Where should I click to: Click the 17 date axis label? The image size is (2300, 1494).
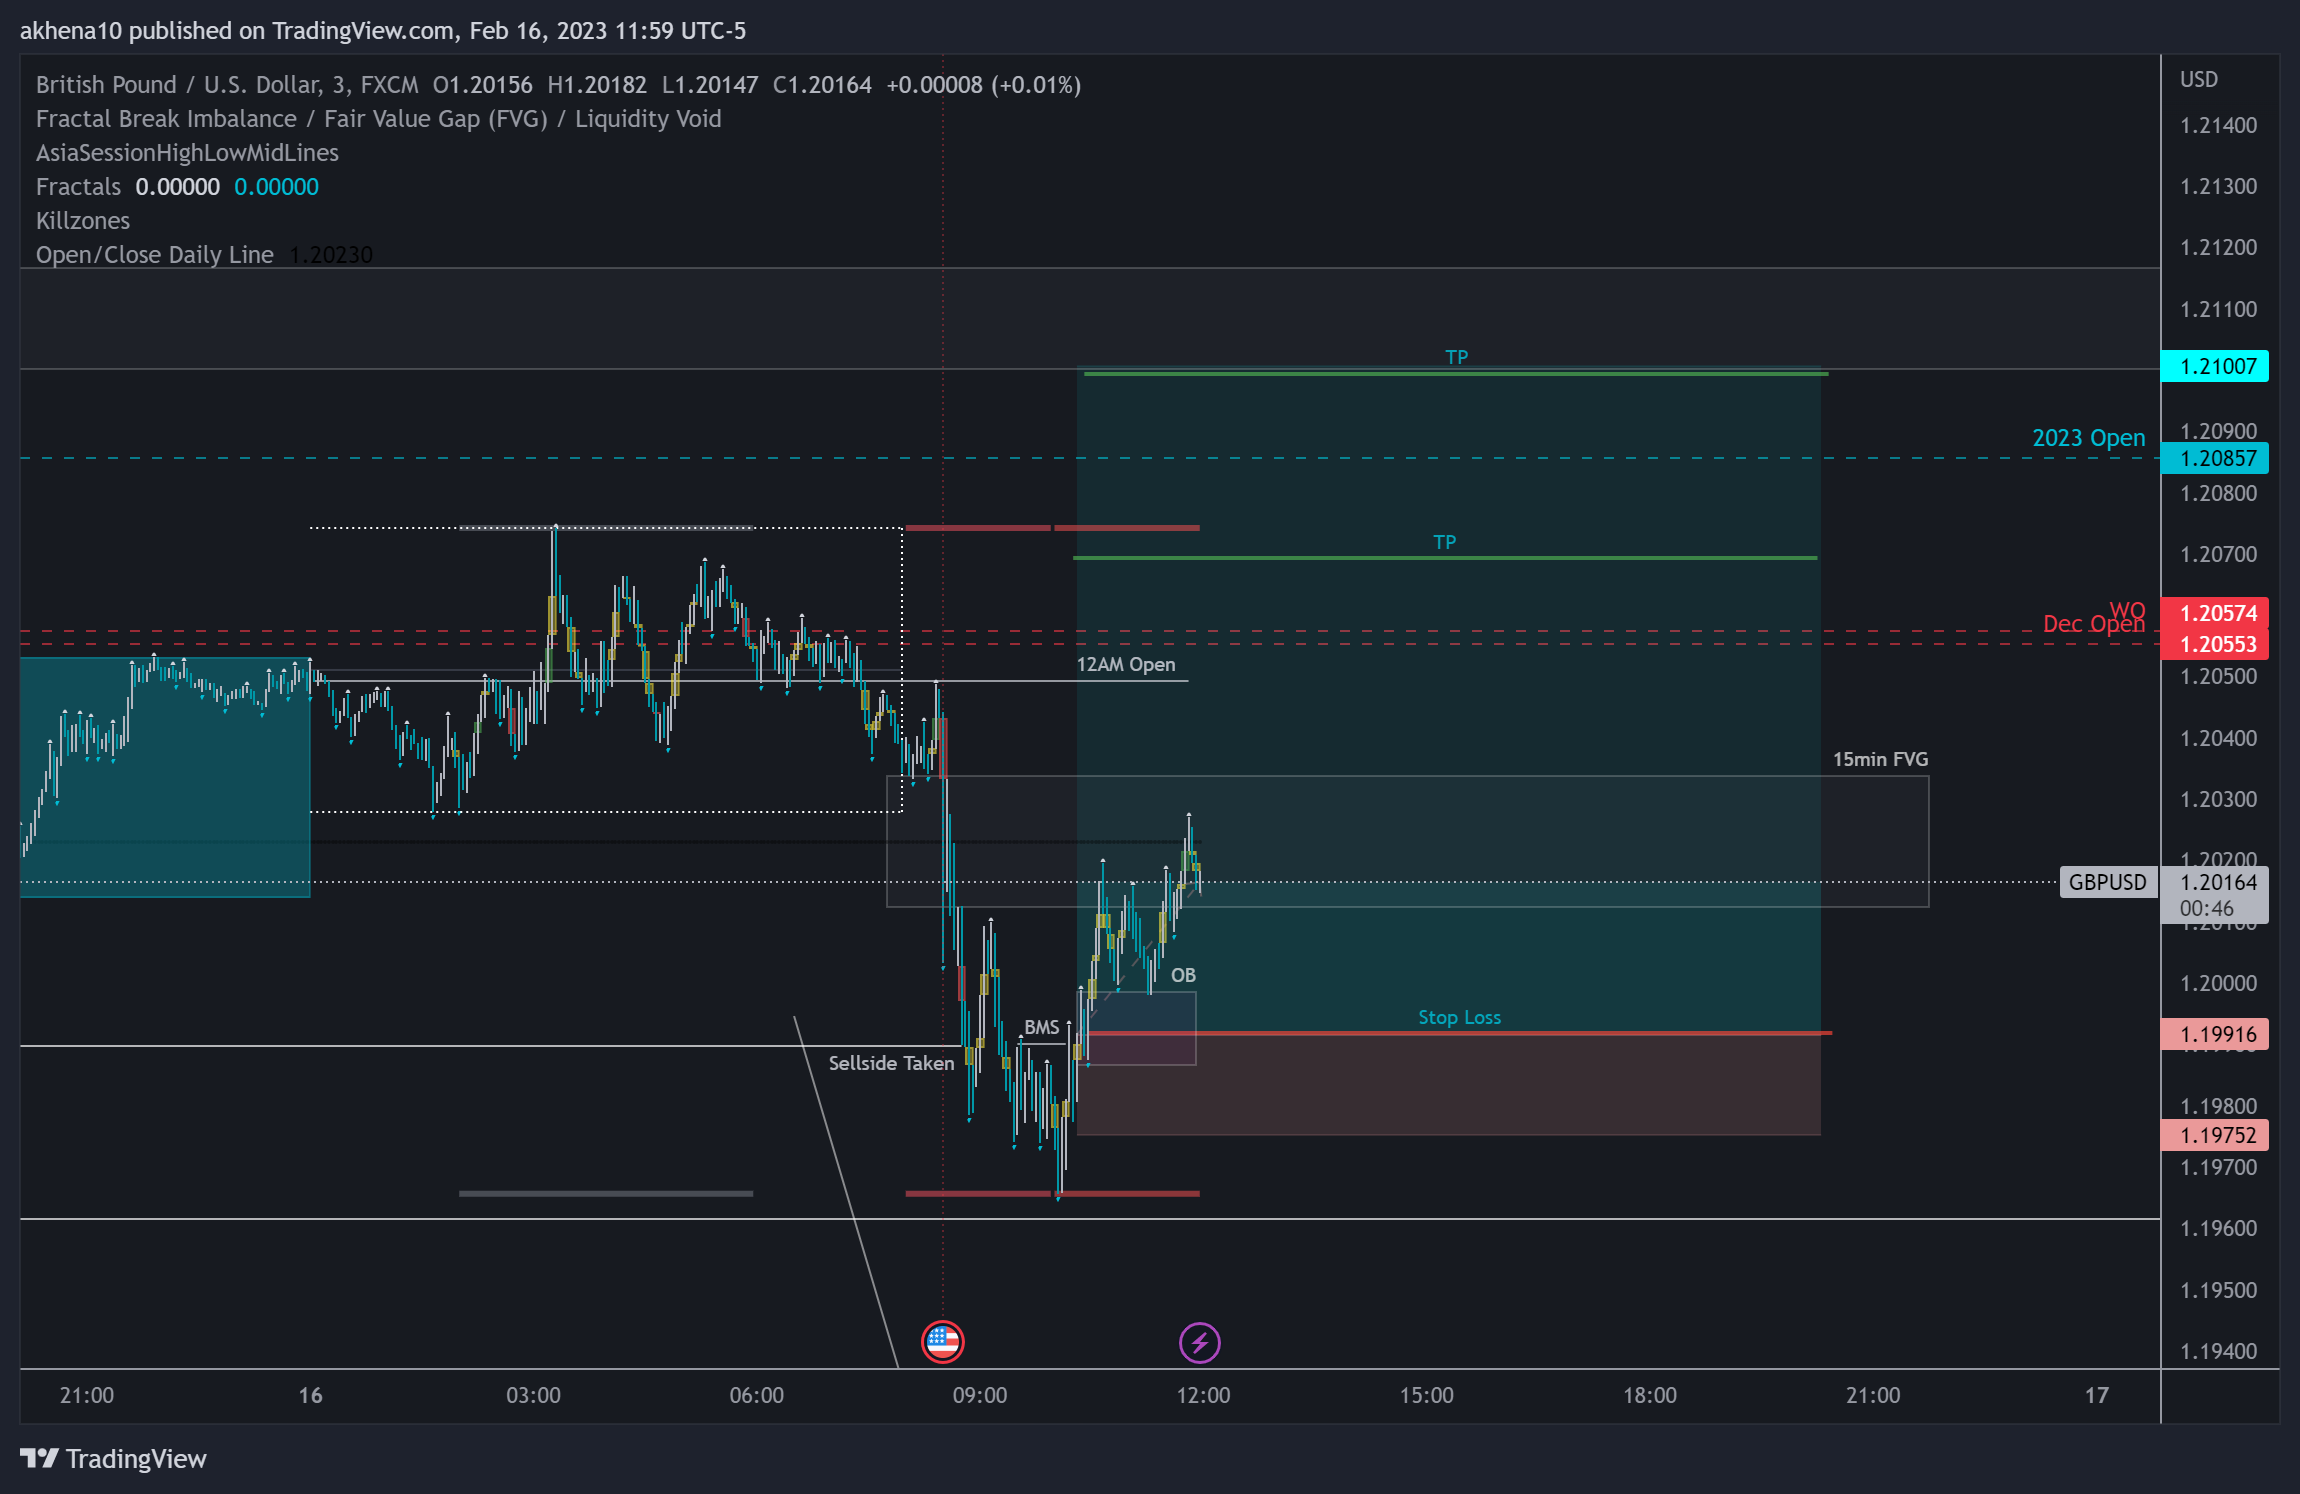[2096, 1395]
